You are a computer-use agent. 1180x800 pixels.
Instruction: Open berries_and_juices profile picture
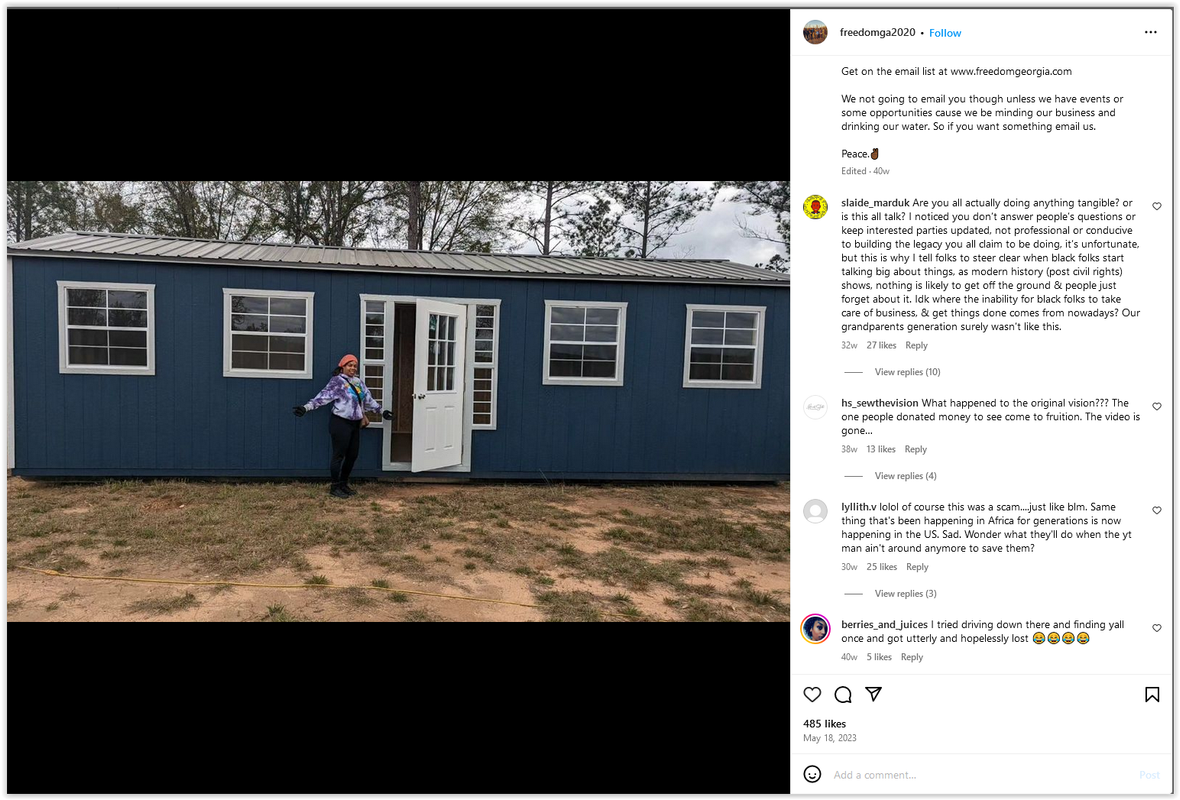815,628
